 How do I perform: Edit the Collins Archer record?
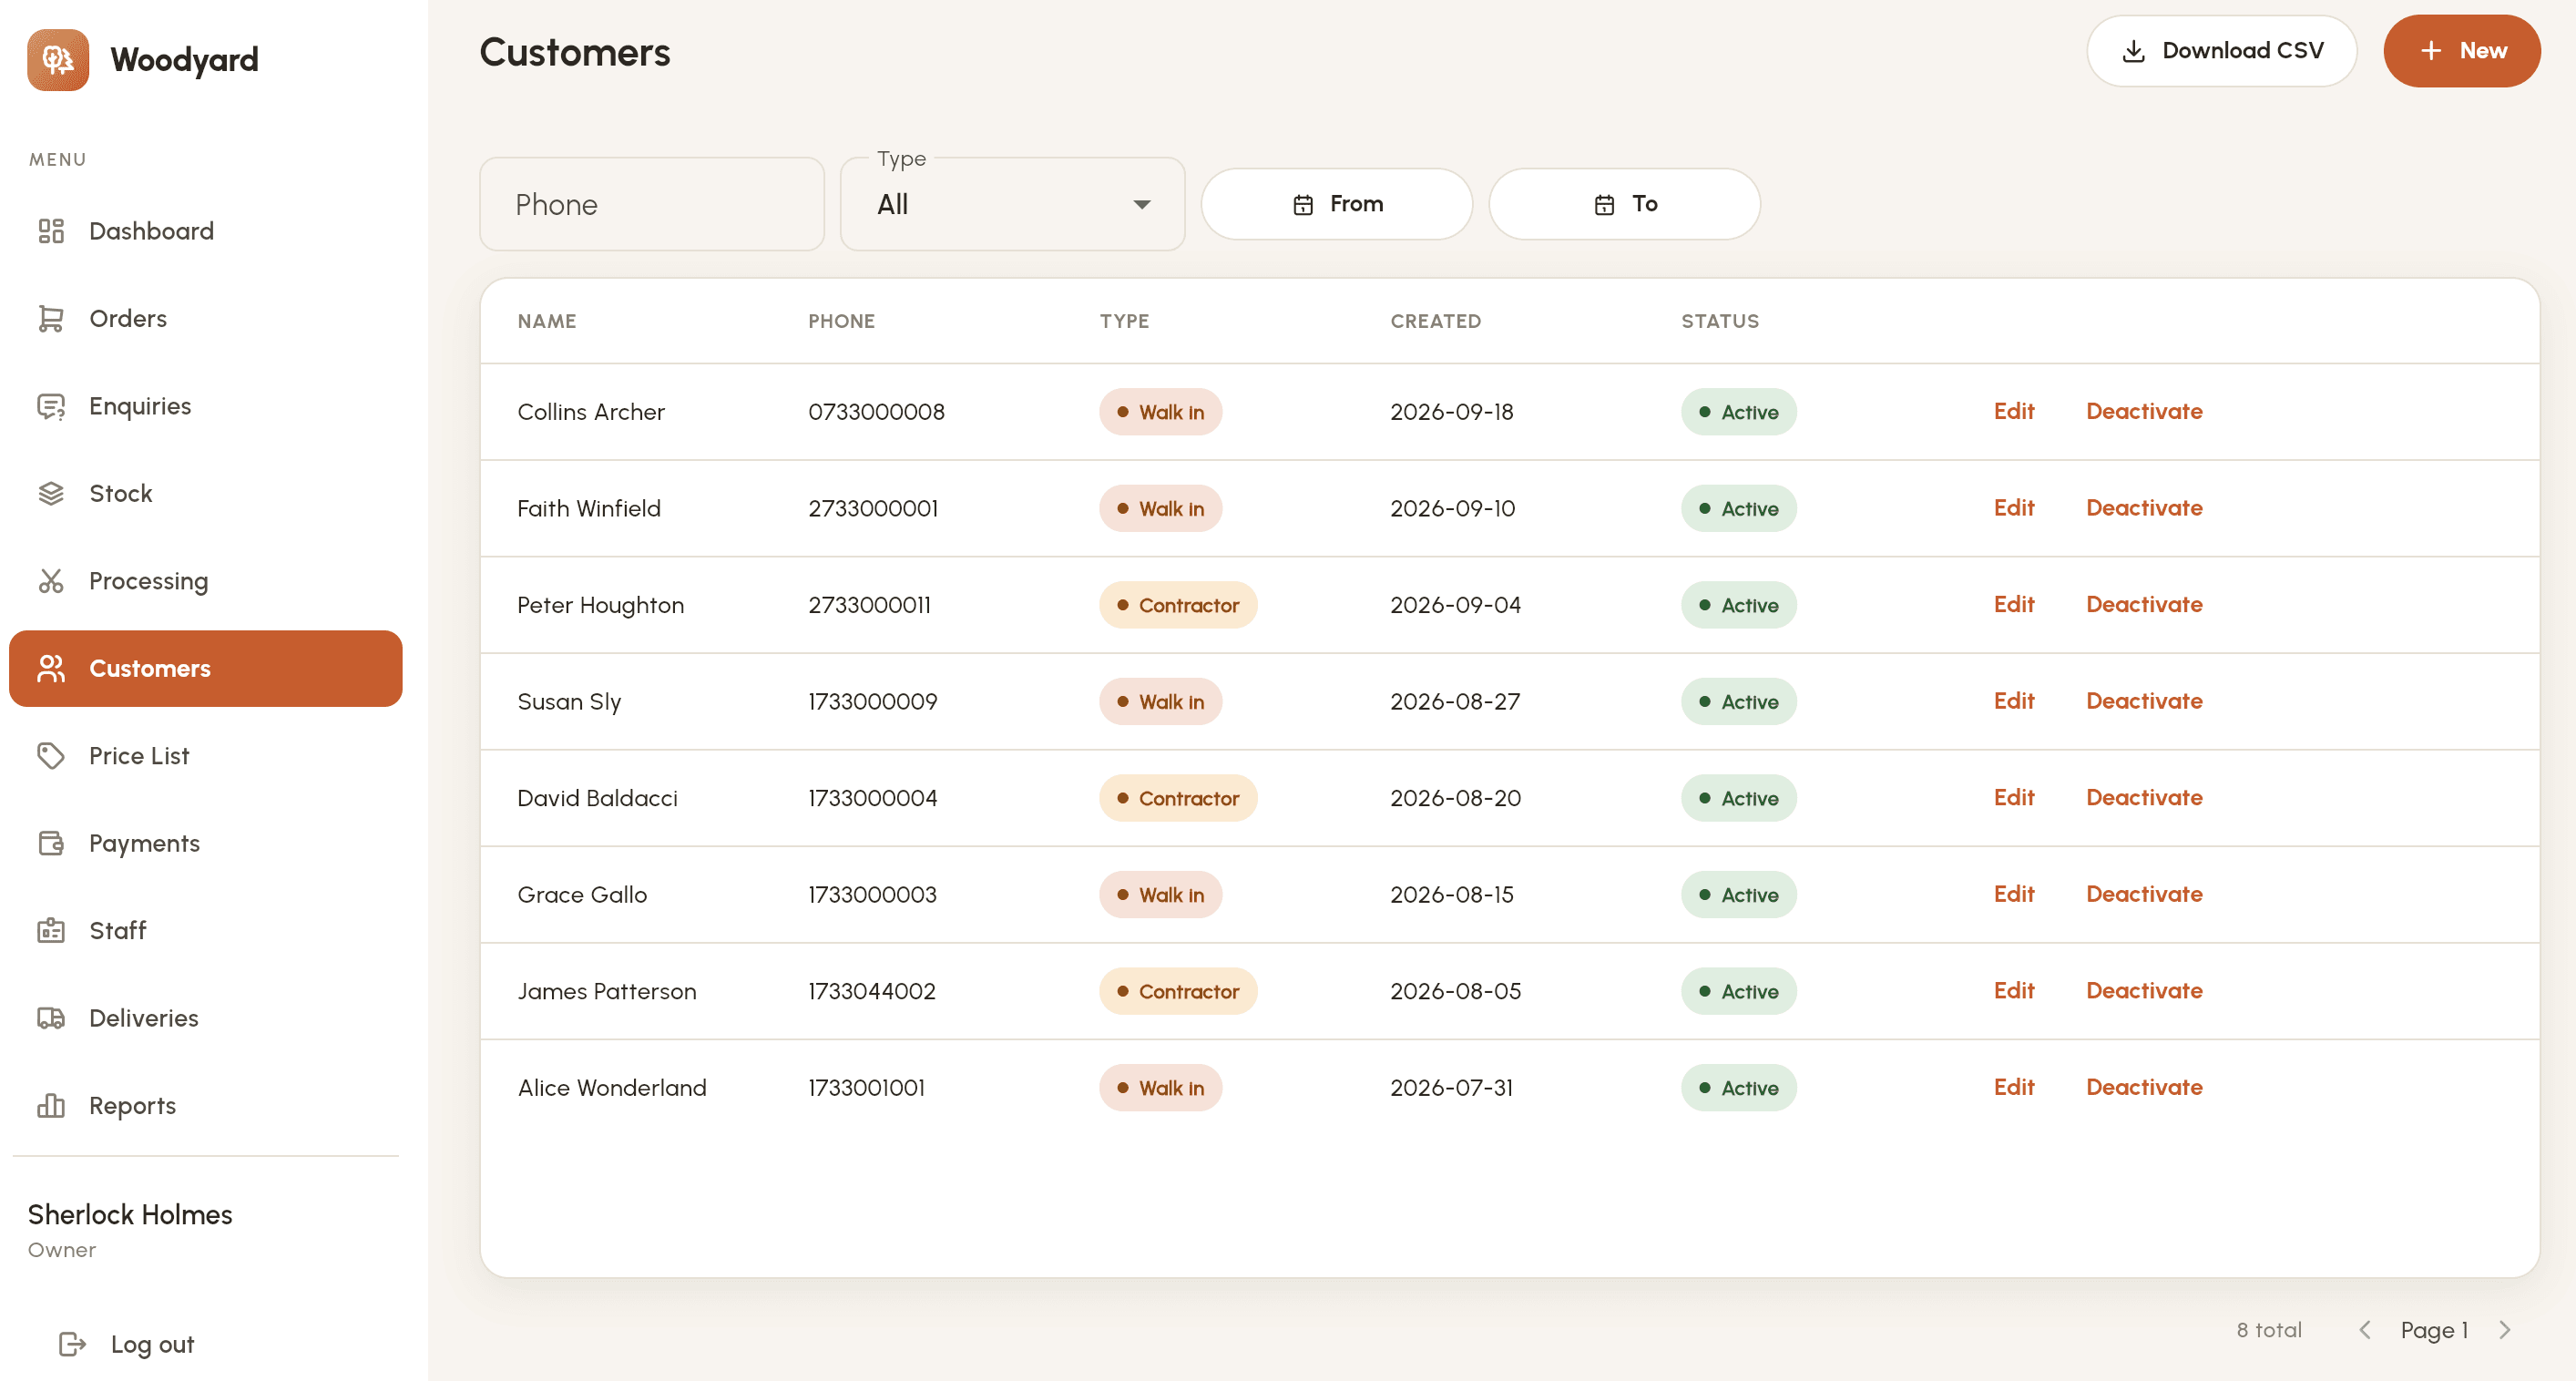(2013, 411)
